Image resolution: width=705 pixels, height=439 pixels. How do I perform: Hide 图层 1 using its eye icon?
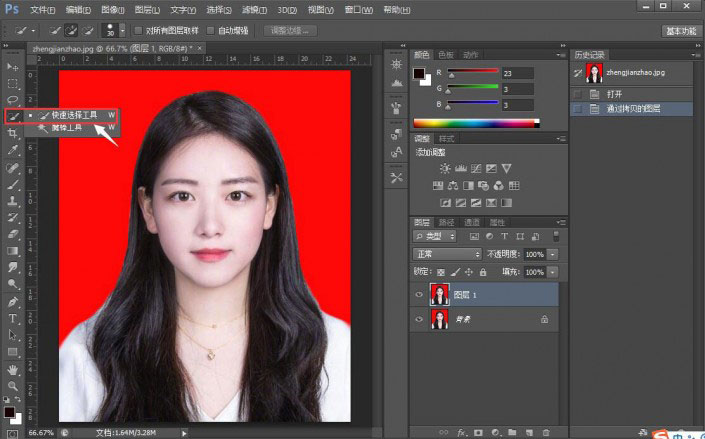coord(419,294)
